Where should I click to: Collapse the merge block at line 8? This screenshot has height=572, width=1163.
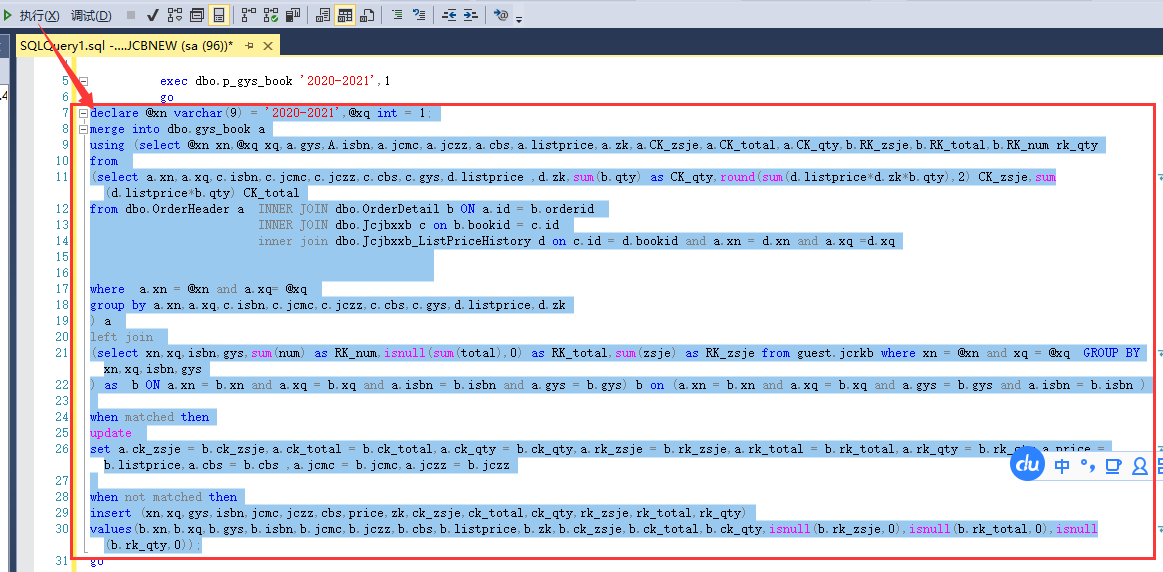[84, 130]
